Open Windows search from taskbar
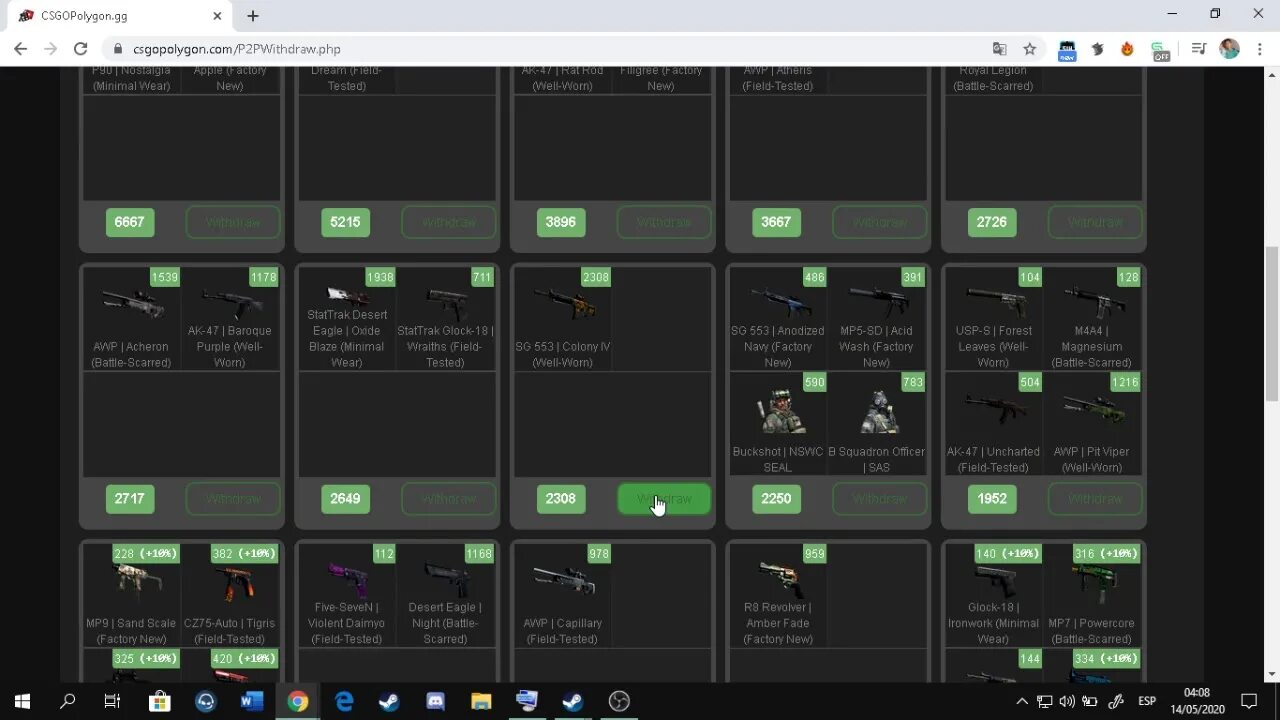Image resolution: width=1280 pixels, height=720 pixels. coord(68,701)
